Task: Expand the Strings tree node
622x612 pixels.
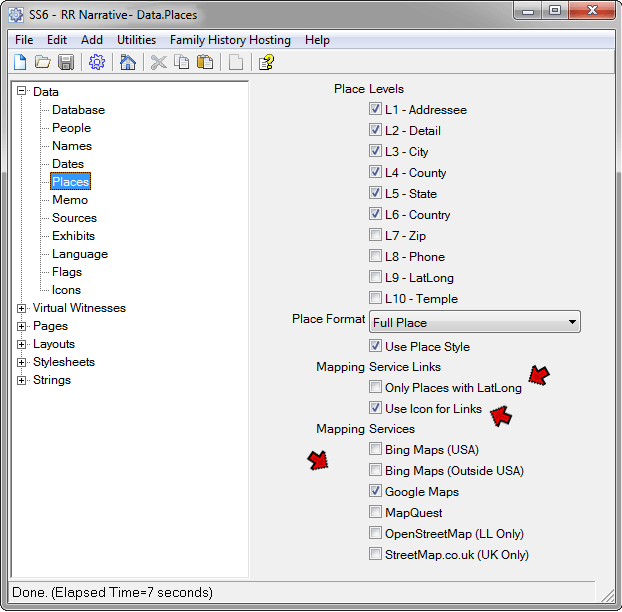Action: (x=21, y=380)
